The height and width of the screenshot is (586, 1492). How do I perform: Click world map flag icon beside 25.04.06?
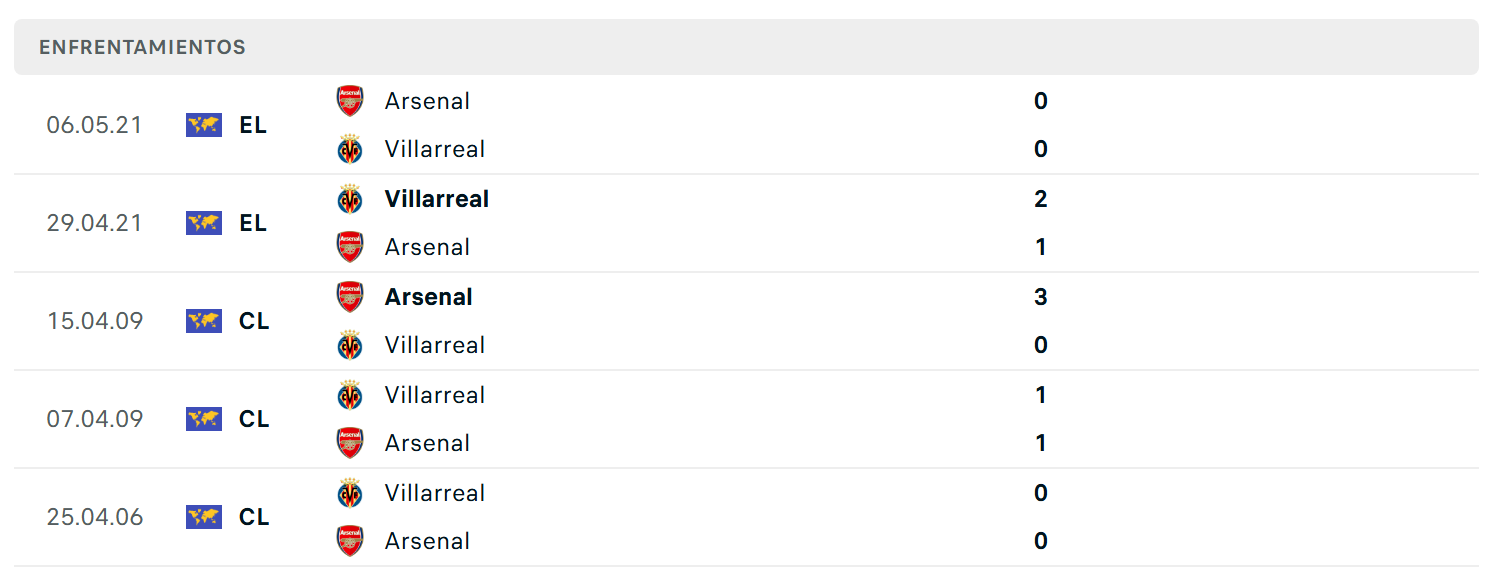pyautogui.click(x=204, y=517)
